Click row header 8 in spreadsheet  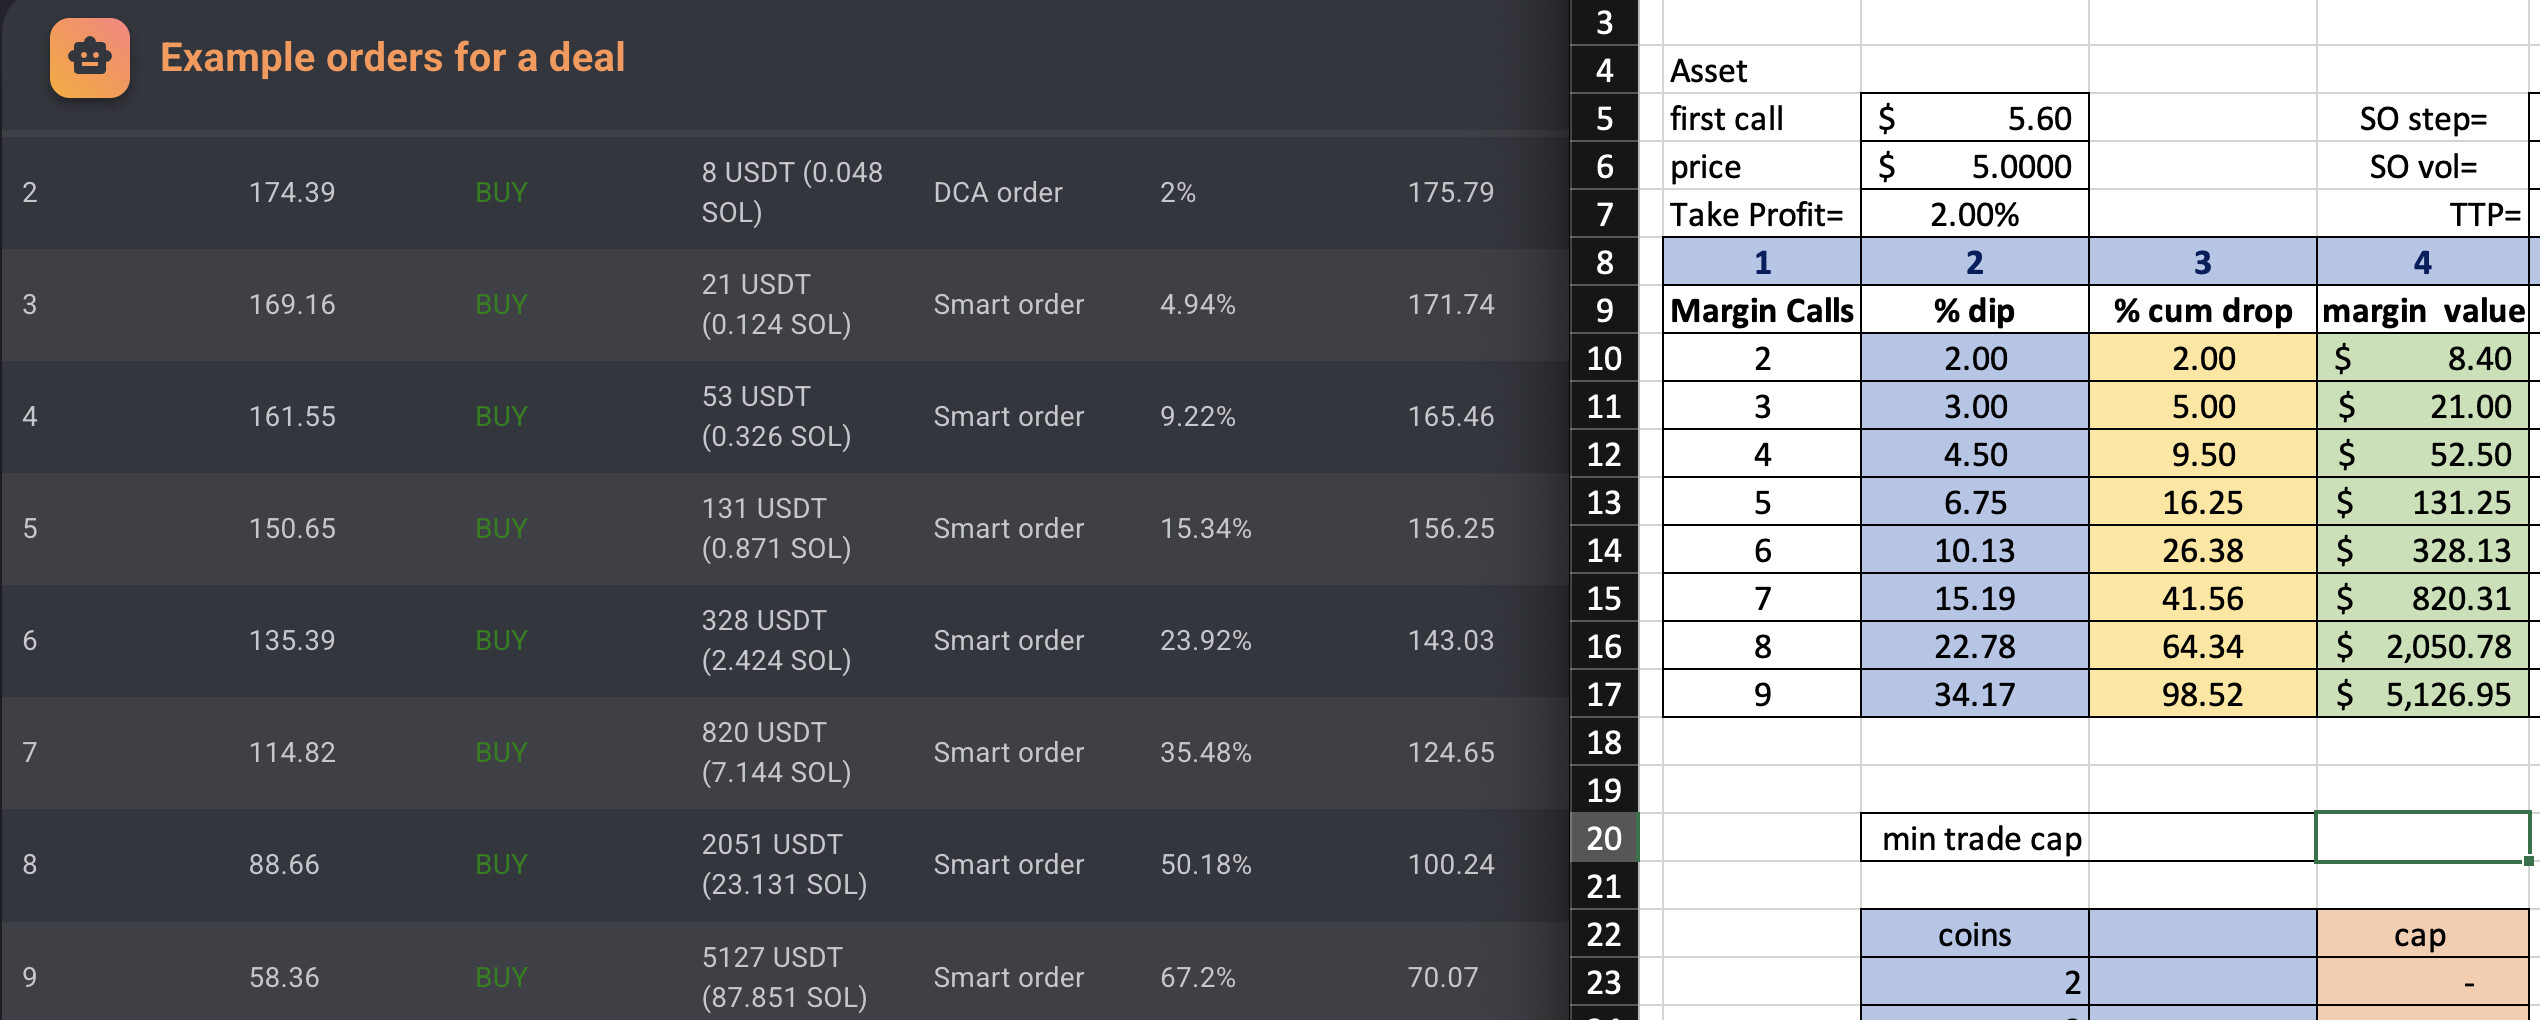(1604, 262)
